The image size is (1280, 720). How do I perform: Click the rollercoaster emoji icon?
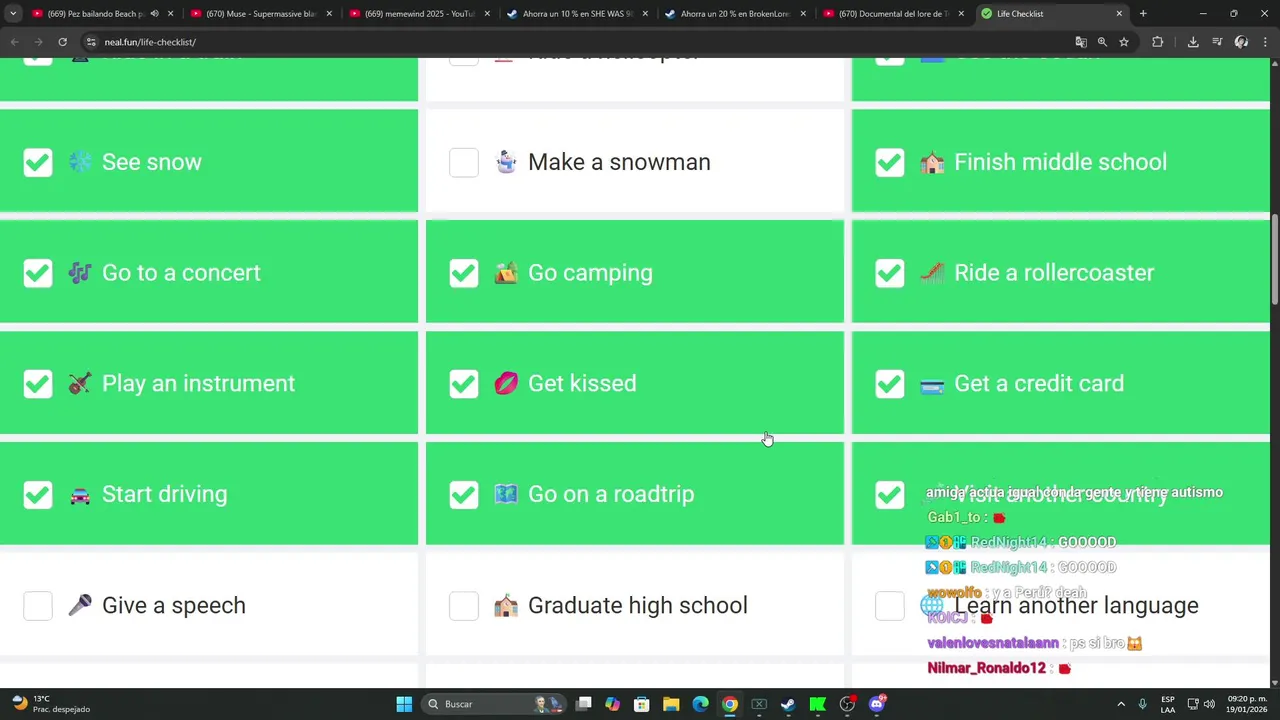[932, 273]
